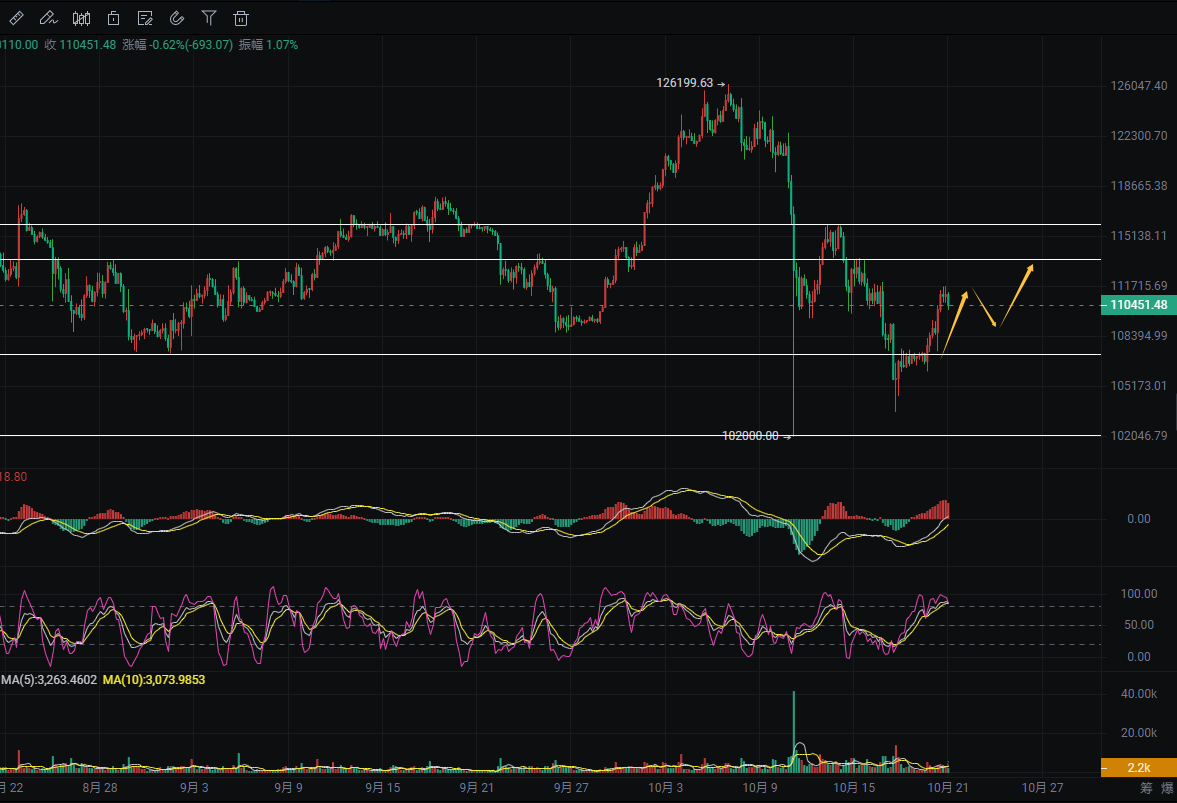
Task: Open the candlestick chart style icon
Action: pyautogui.click(x=81, y=18)
